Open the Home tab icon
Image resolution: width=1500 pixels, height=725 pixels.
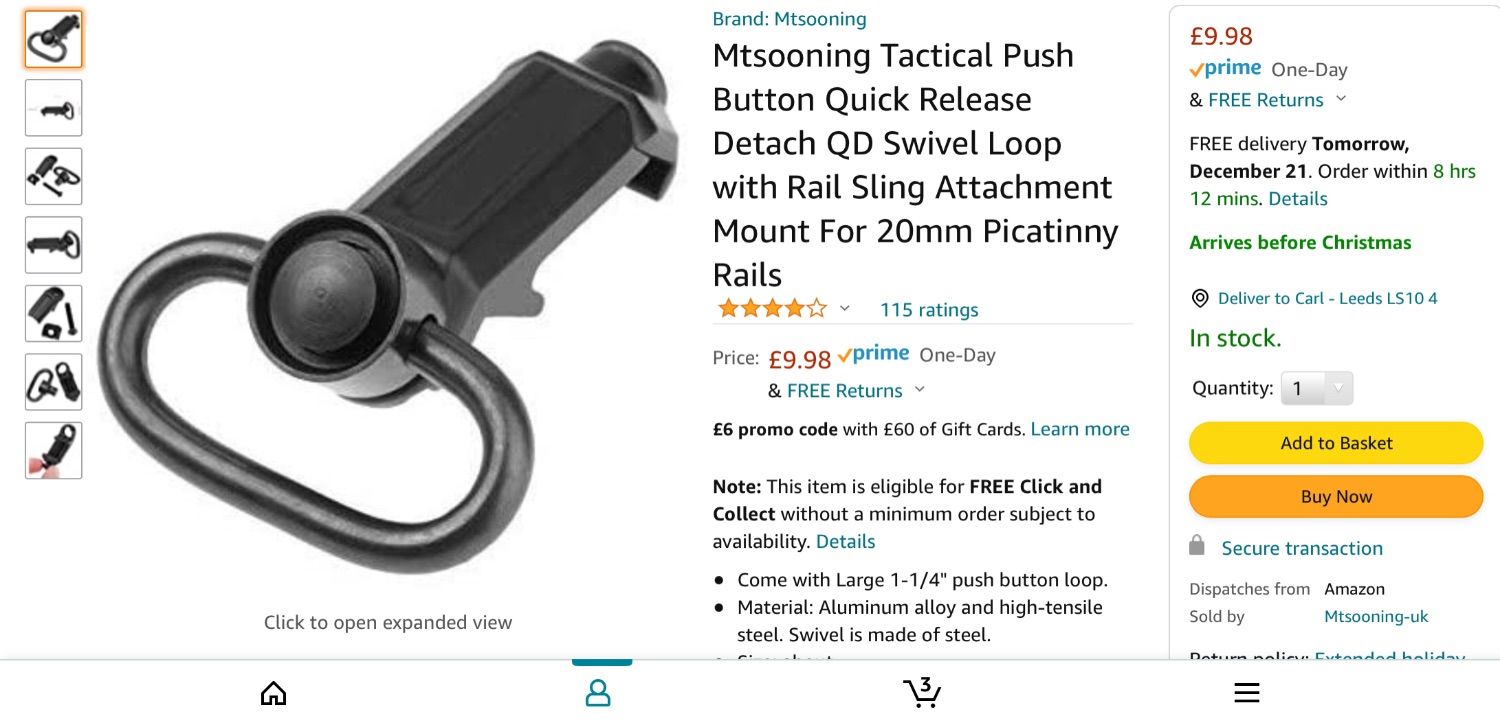(273, 693)
